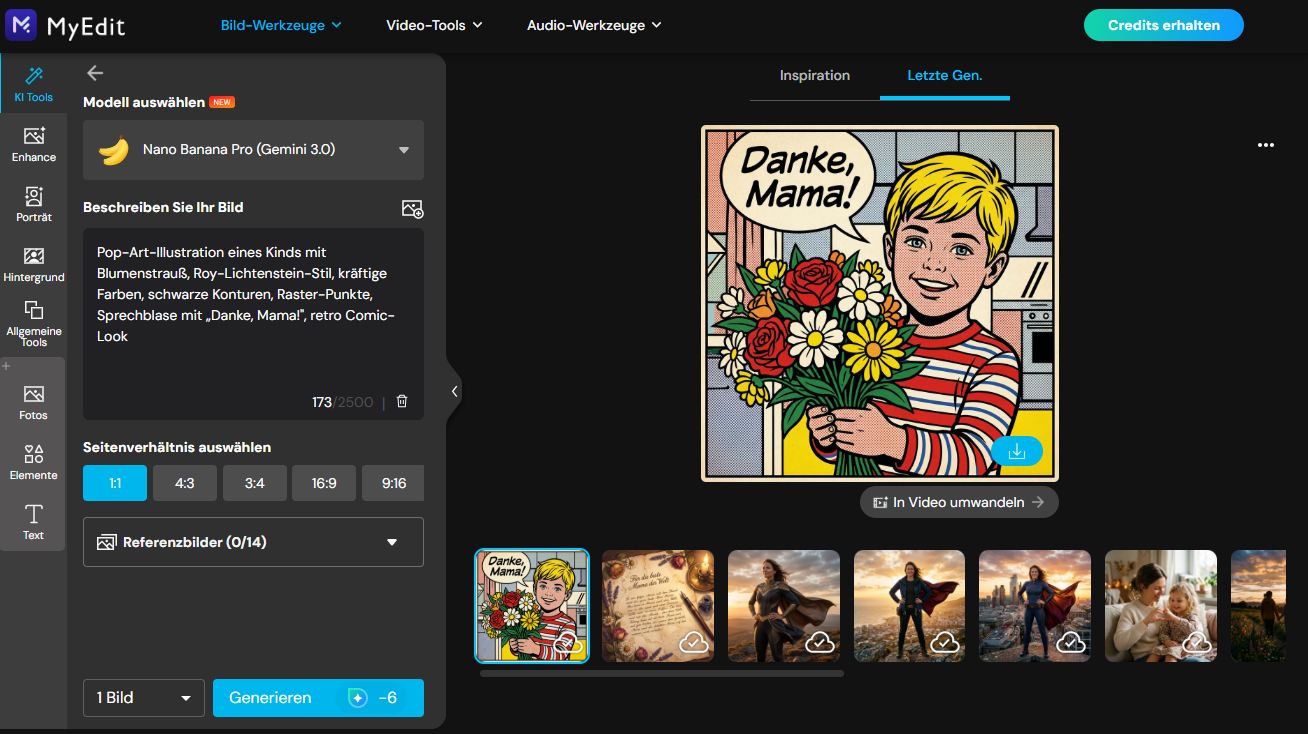The height and width of the screenshot is (734, 1308).
Task: Open the KI Tools sidebar panel
Action: coord(33,84)
